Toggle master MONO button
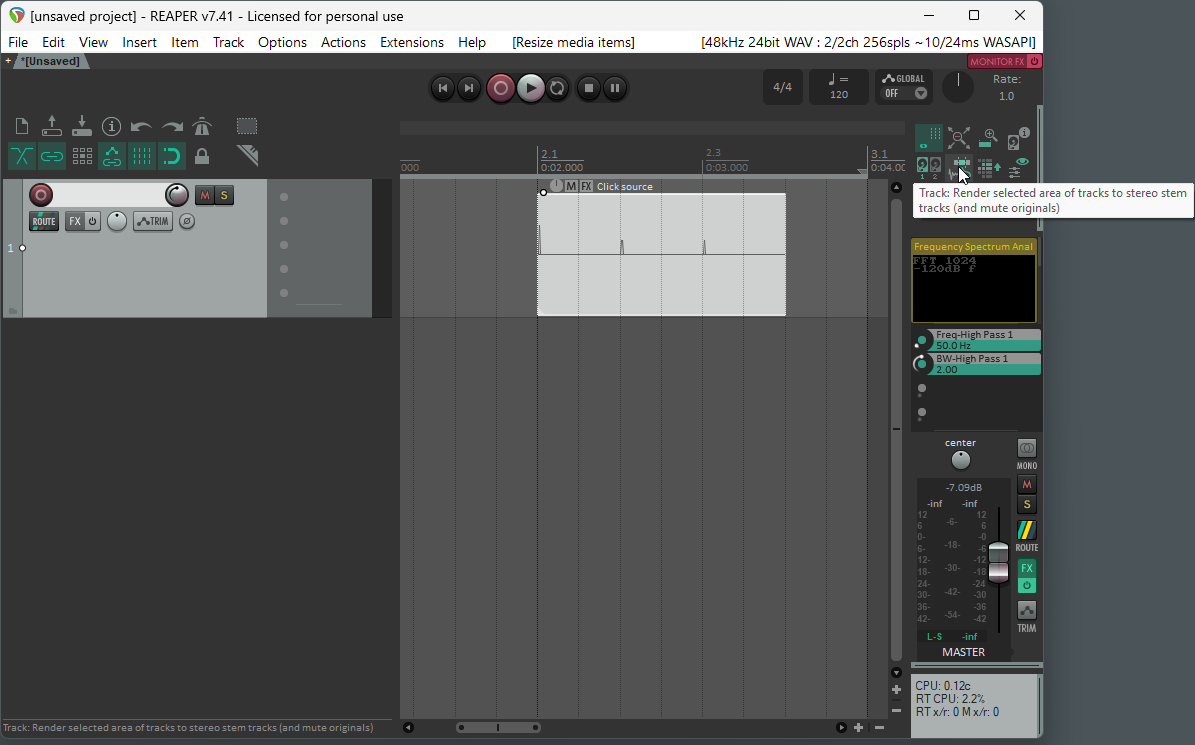The height and width of the screenshot is (745, 1195). [1027, 448]
